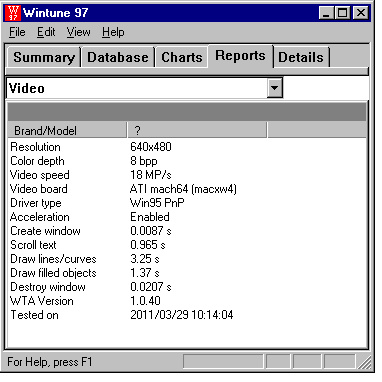Click the 'Win95 PnP' value
This screenshot has width=382, height=382.
[x=157, y=203]
